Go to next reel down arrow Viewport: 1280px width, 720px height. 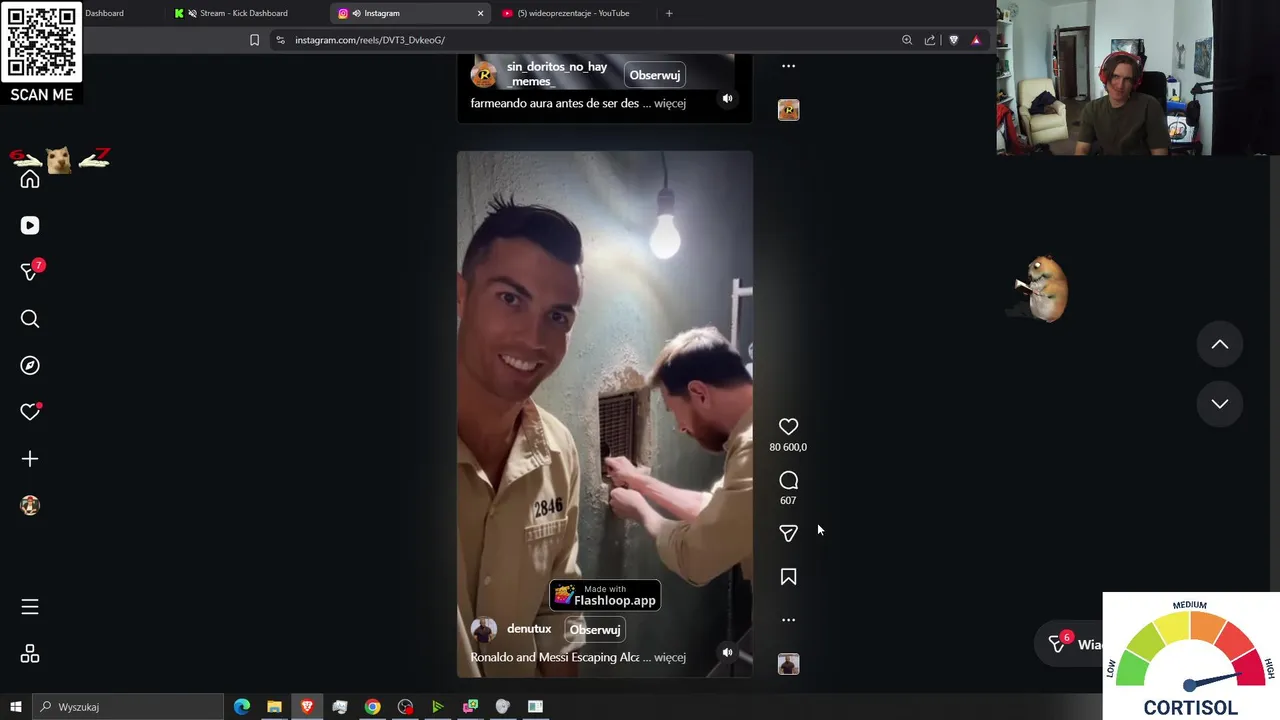[1220, 404]
